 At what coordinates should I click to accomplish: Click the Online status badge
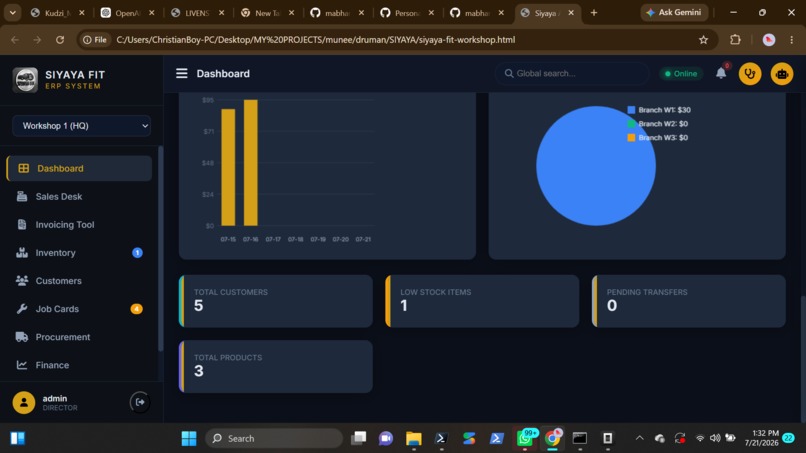pos(681,74)
